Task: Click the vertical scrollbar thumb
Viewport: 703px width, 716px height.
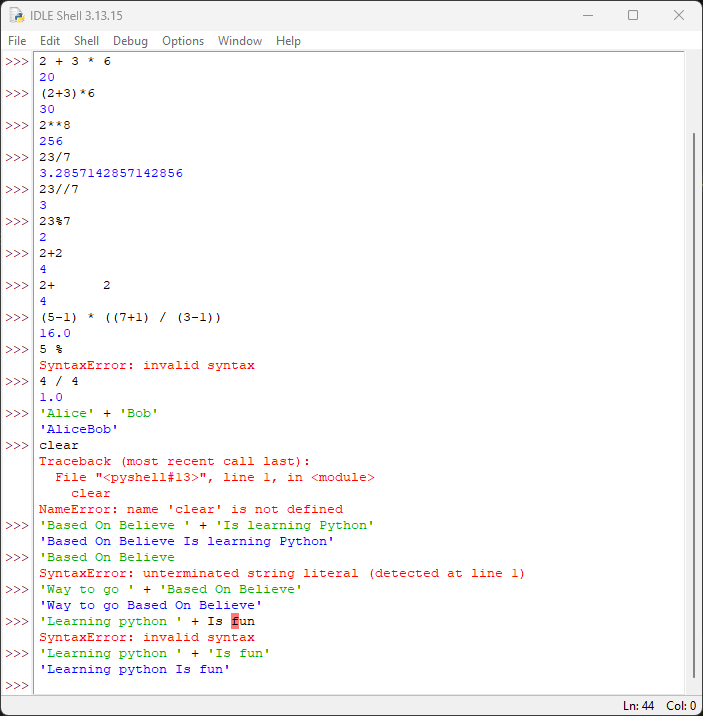Action: [x=694, y=405]
